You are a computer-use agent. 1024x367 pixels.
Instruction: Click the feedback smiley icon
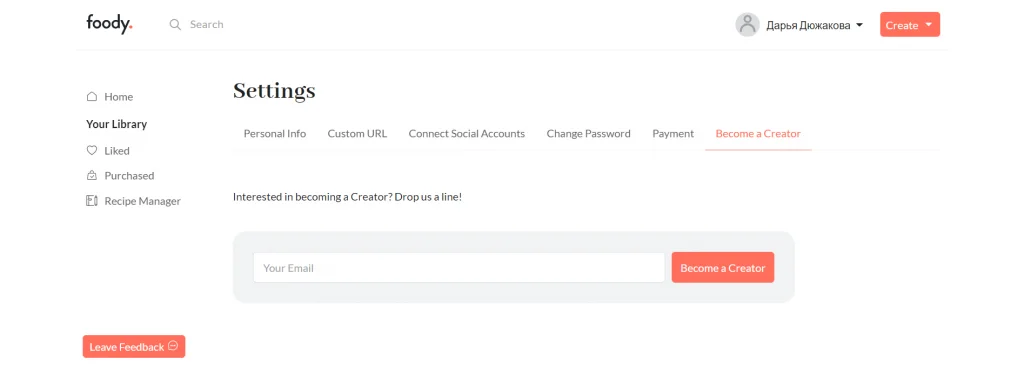[x=173, y=346]
